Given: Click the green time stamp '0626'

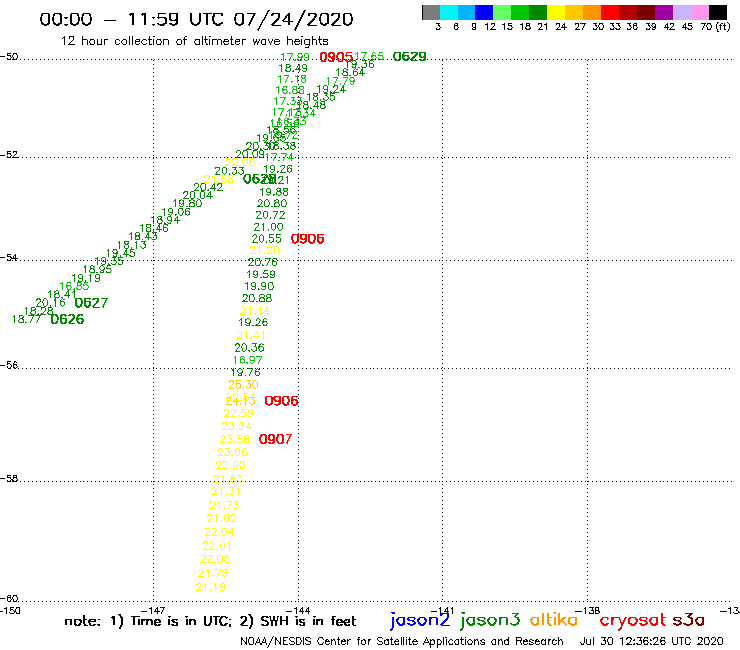Looking at the screenshot, I should pos(67,320).
